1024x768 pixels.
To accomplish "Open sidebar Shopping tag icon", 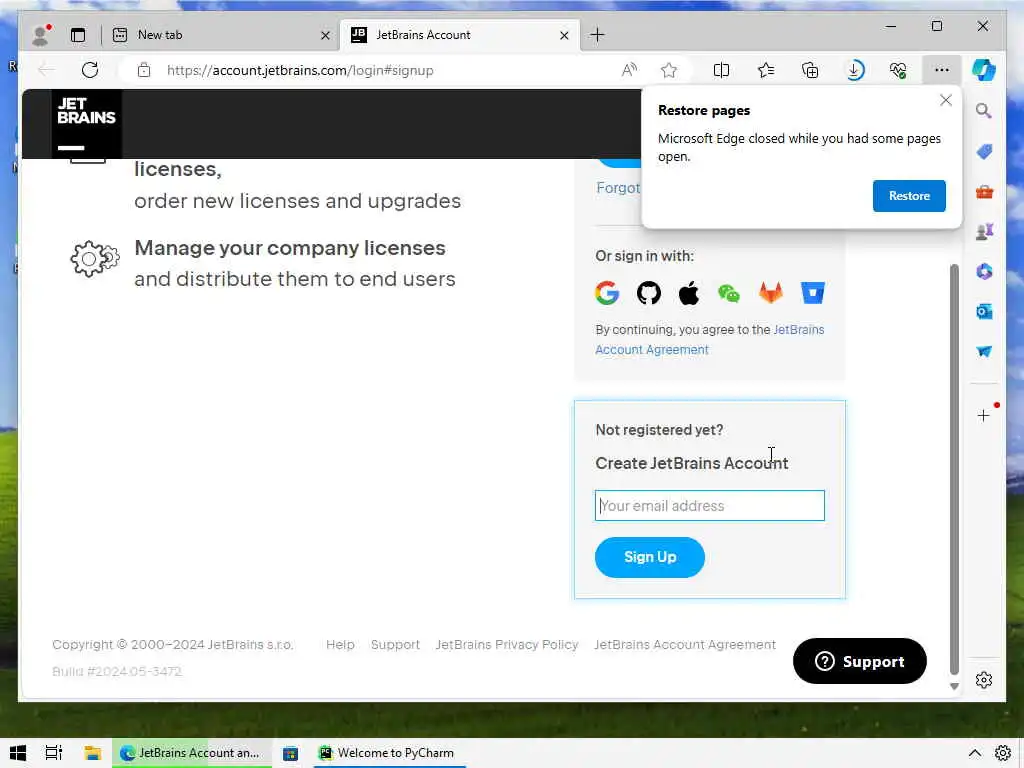I will [984, 152].
